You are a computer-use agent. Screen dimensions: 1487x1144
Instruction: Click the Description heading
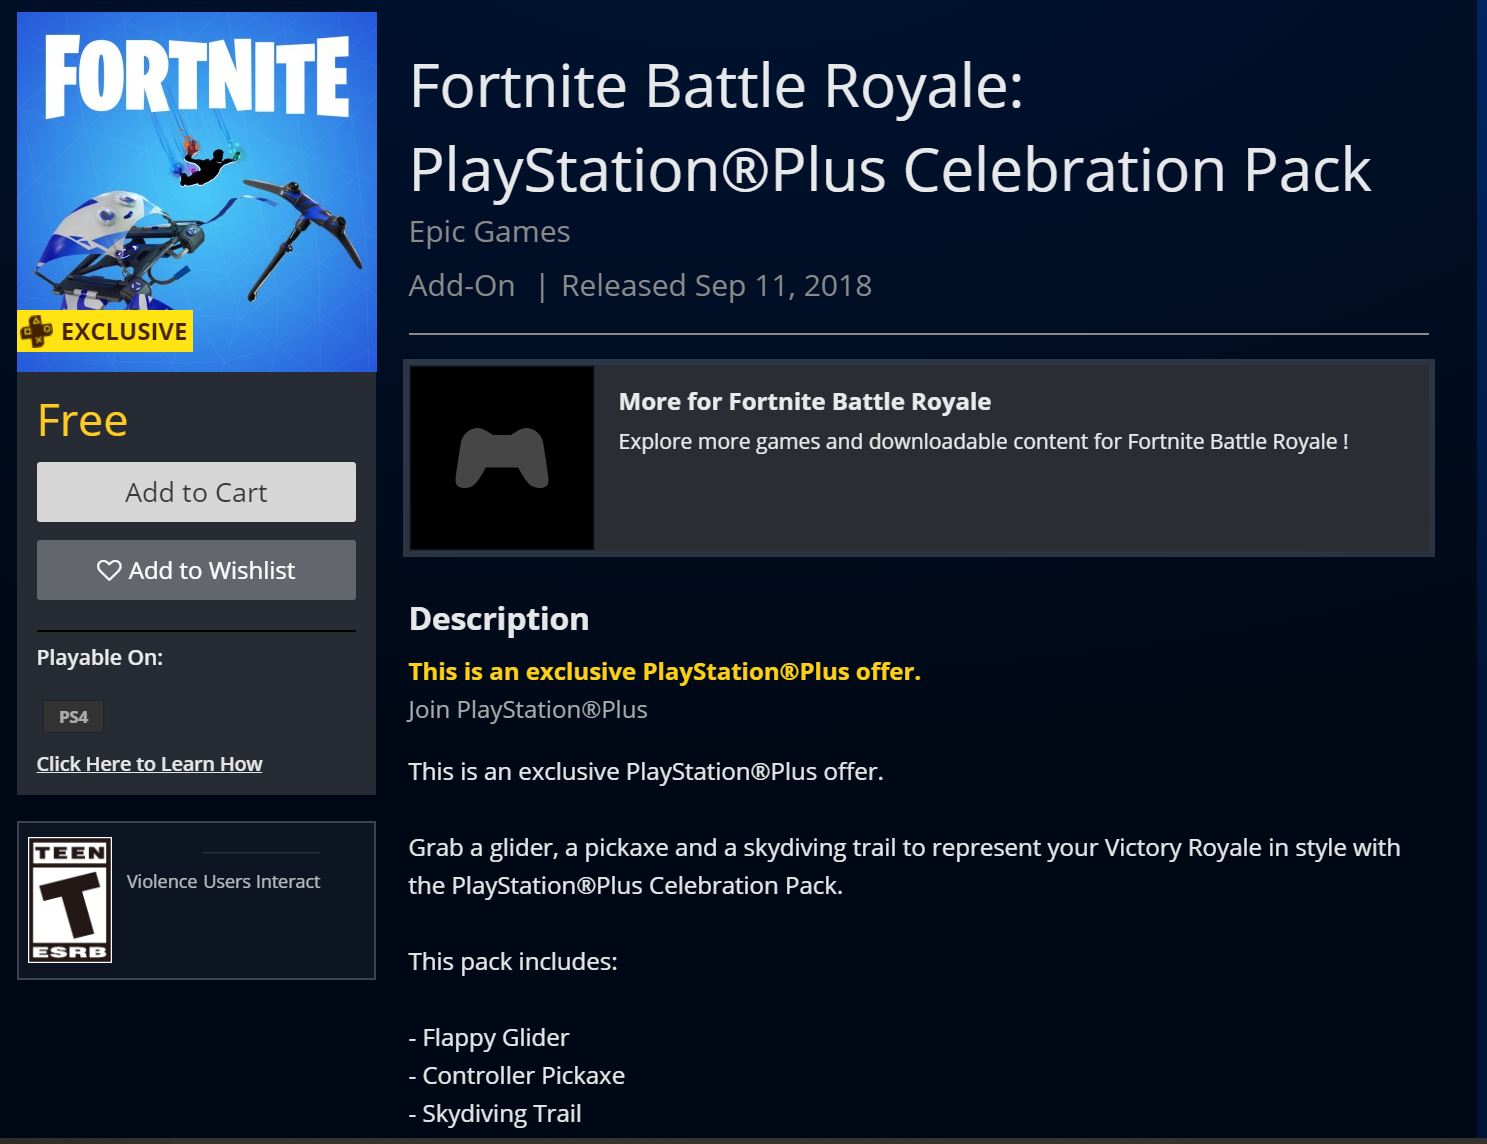coord(499,619)
